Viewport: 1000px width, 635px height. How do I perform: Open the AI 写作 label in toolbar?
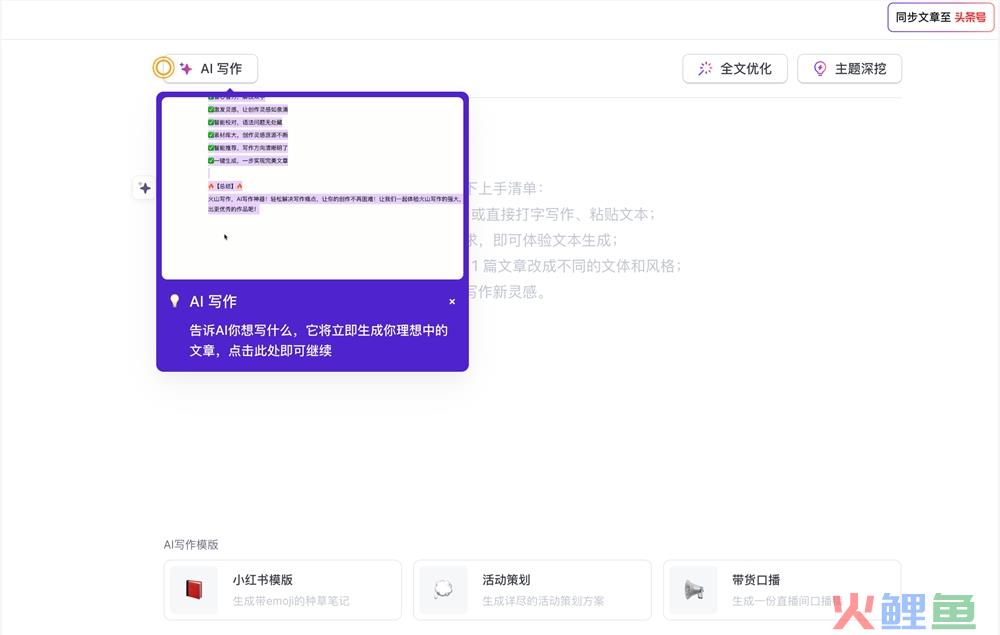pyautogui.click(x=221, y=69)
